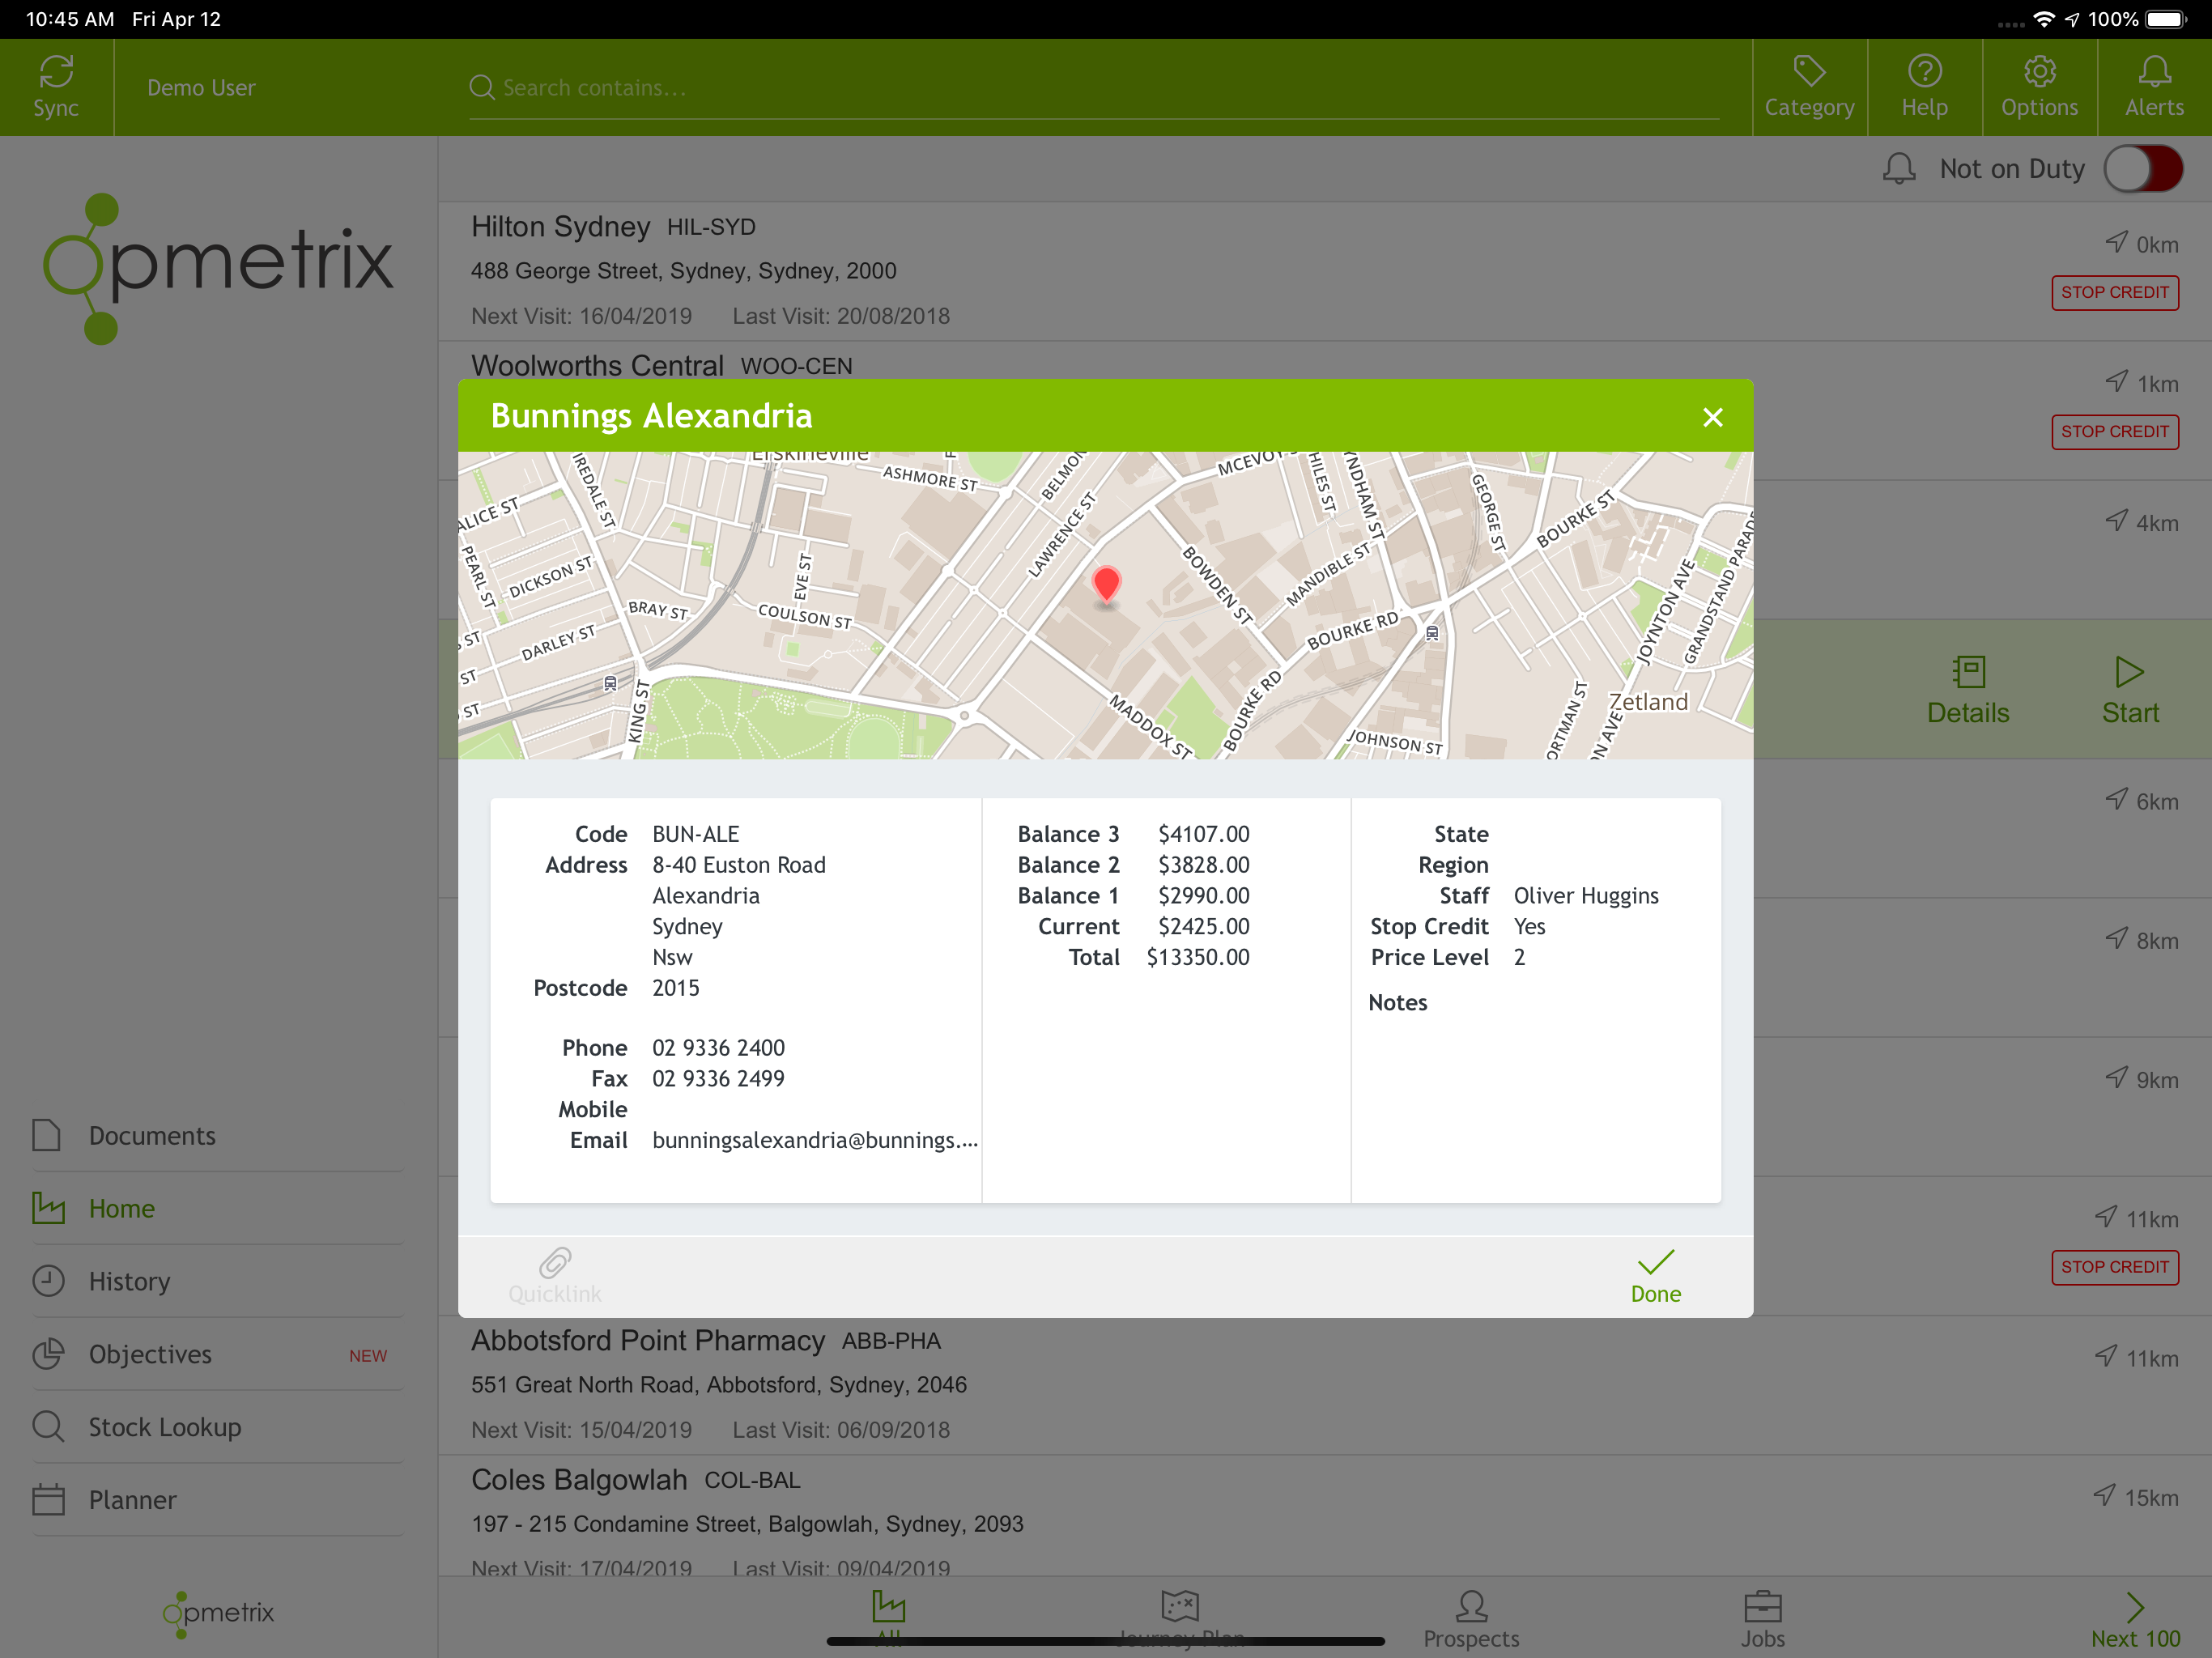Click the address 8-40 Euston Road
This screenshot has width=2212, height=1658.
click(x=739, y=865)
